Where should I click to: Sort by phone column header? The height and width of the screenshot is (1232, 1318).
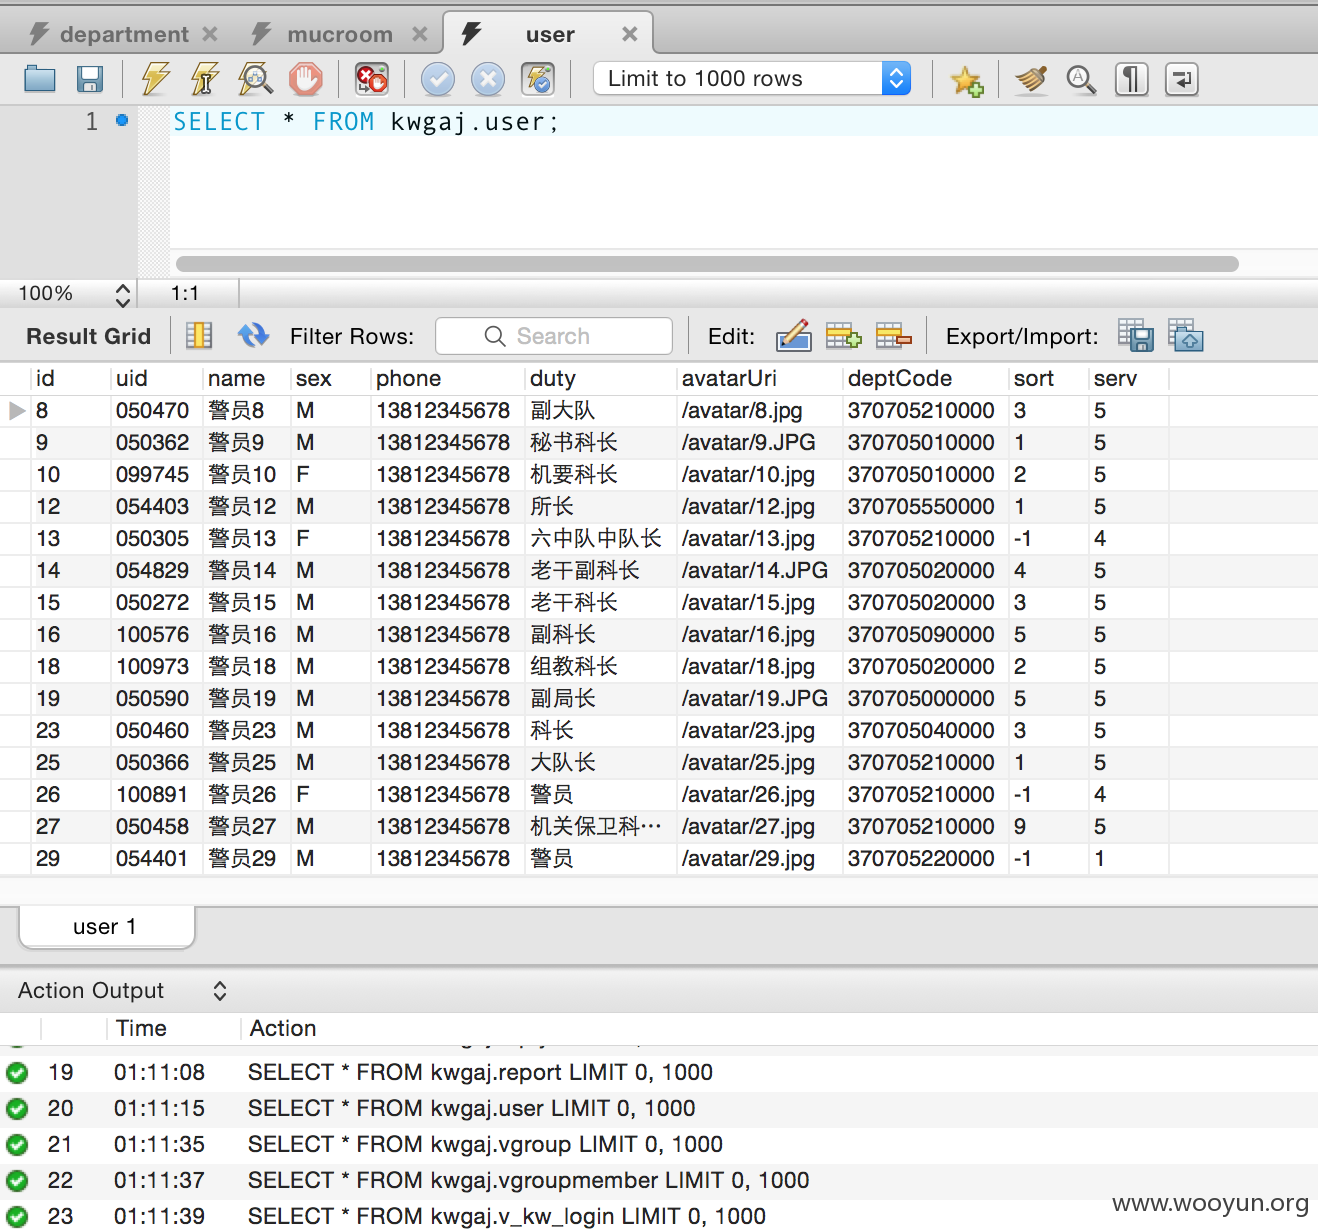point(447,379)
